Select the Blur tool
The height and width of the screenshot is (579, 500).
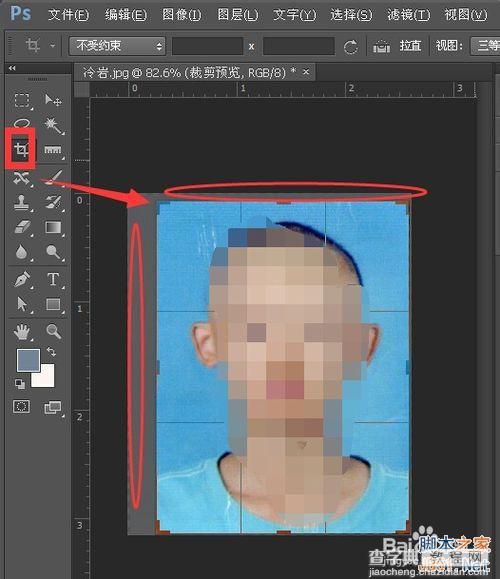(21, 252)
